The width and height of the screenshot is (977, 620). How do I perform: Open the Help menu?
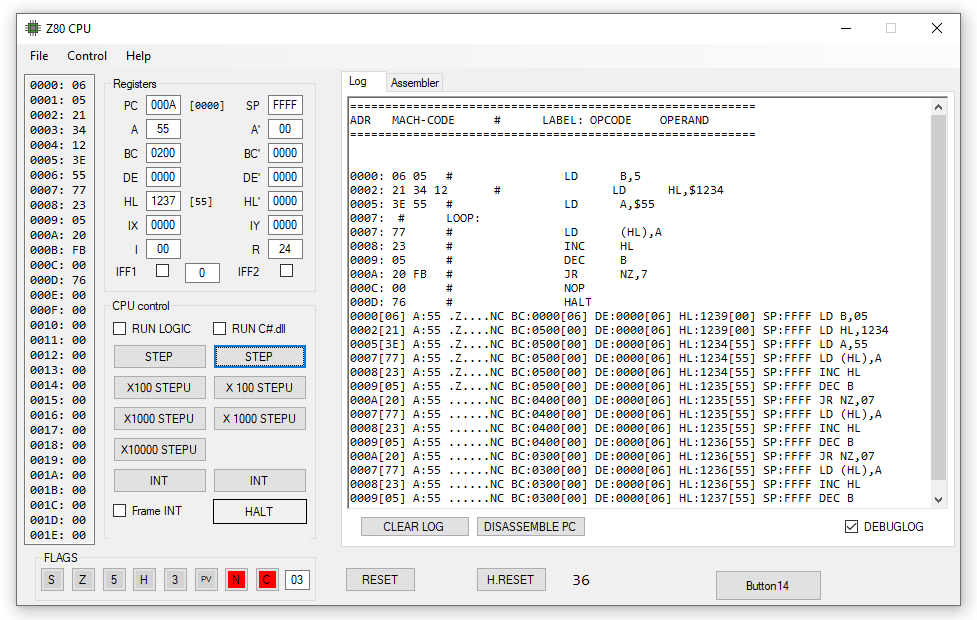[138, 55]
